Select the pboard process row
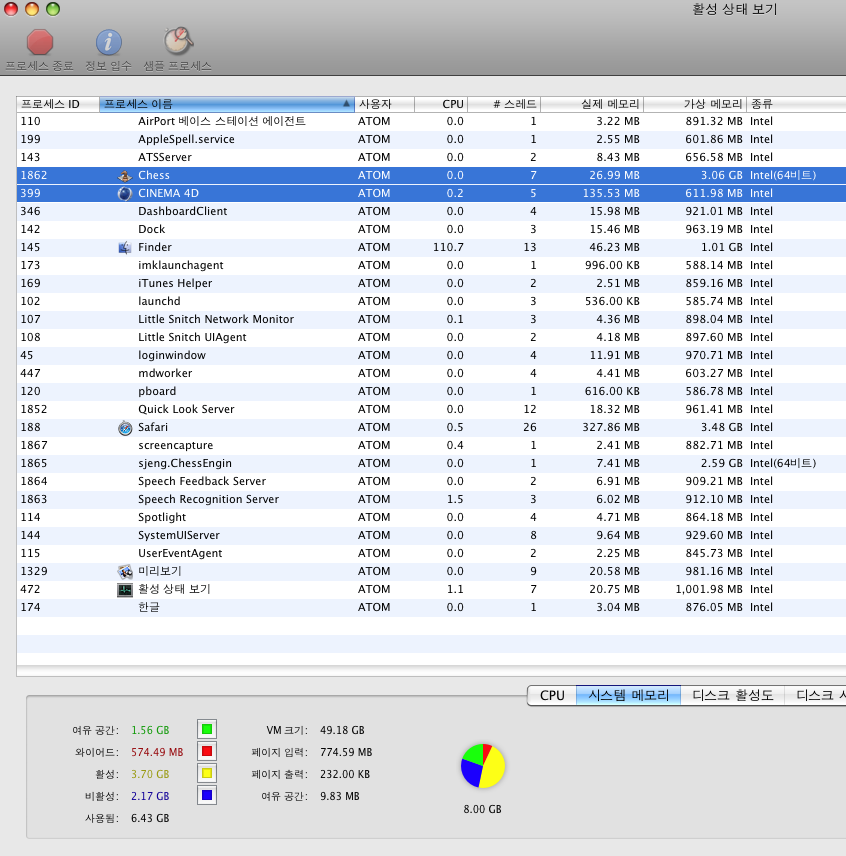 pos(431,391)
